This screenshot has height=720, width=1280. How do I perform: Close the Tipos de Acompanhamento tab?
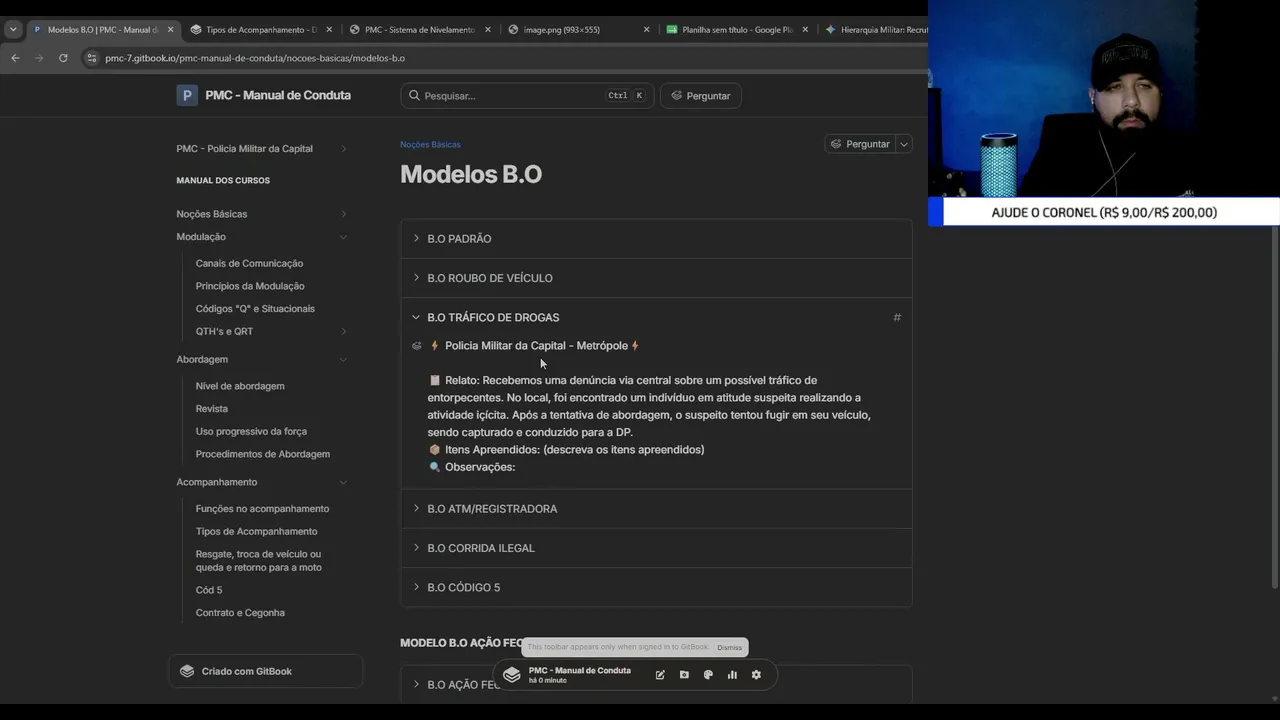329,30
